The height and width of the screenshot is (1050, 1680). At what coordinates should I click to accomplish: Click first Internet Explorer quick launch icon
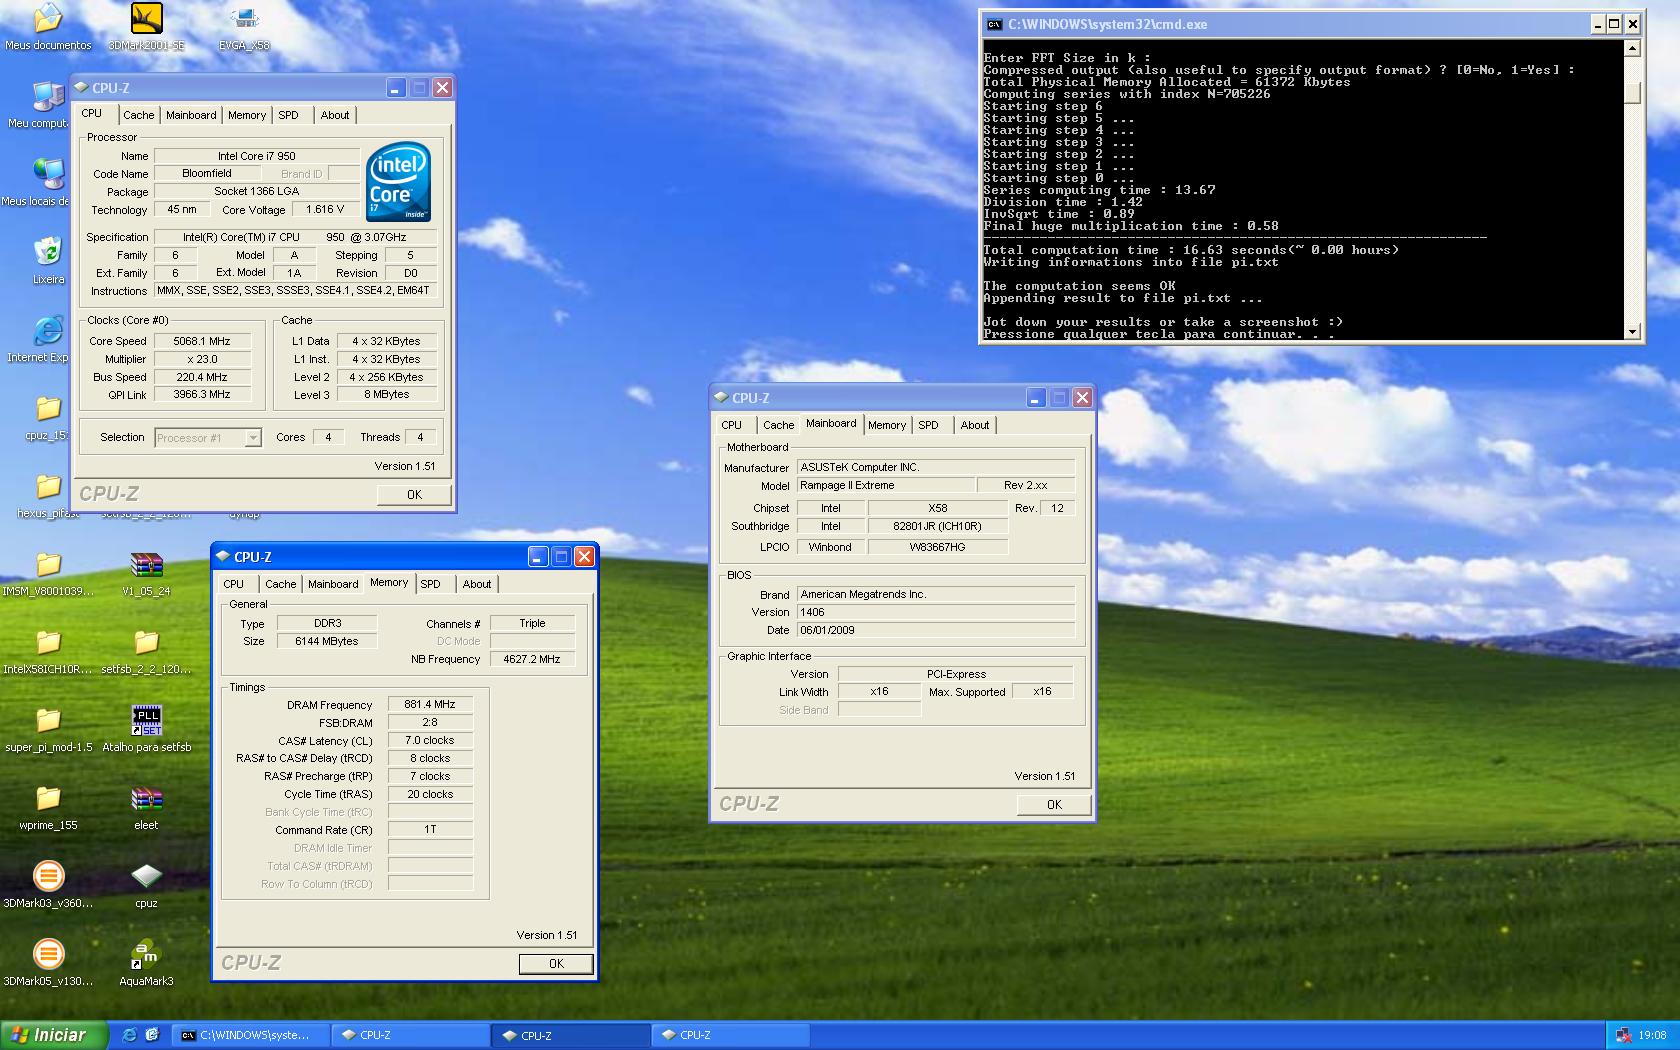point(129,1035)
